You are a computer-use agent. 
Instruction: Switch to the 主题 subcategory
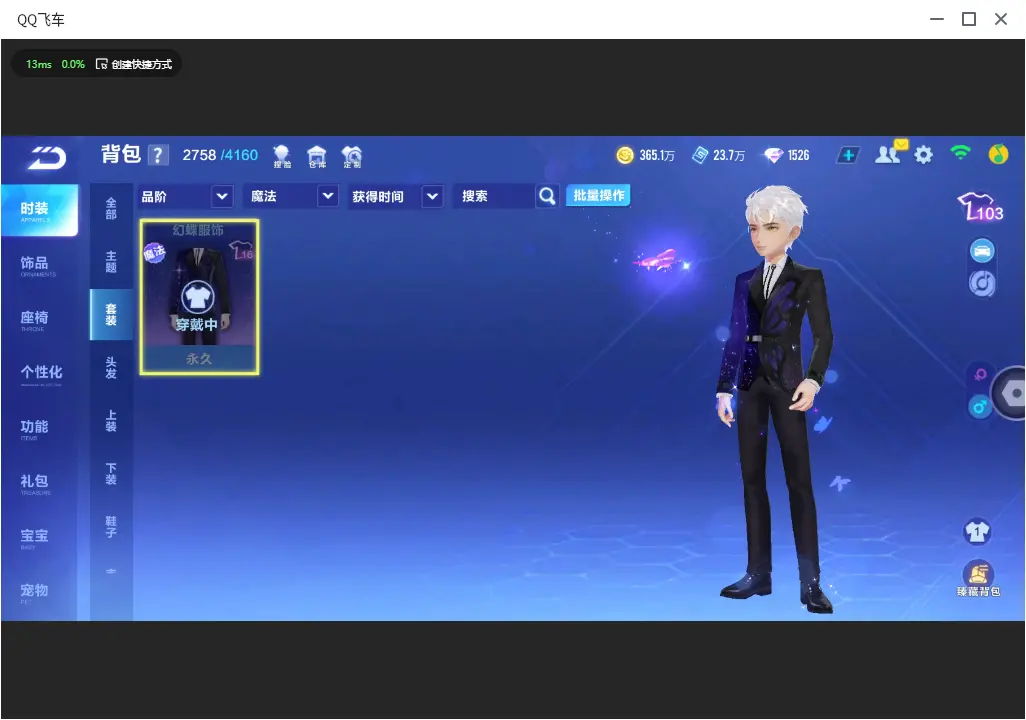point(111,262)
